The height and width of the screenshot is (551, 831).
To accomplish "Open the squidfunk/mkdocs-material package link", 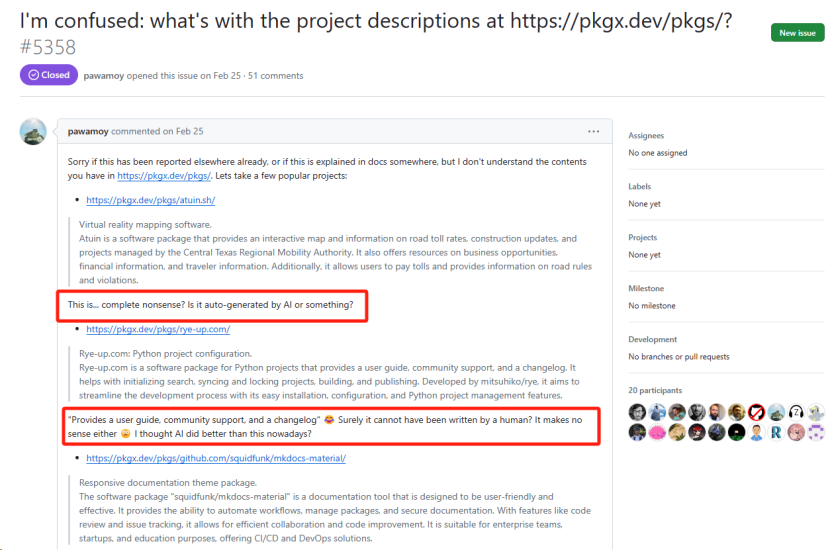I will coord(216,458).
